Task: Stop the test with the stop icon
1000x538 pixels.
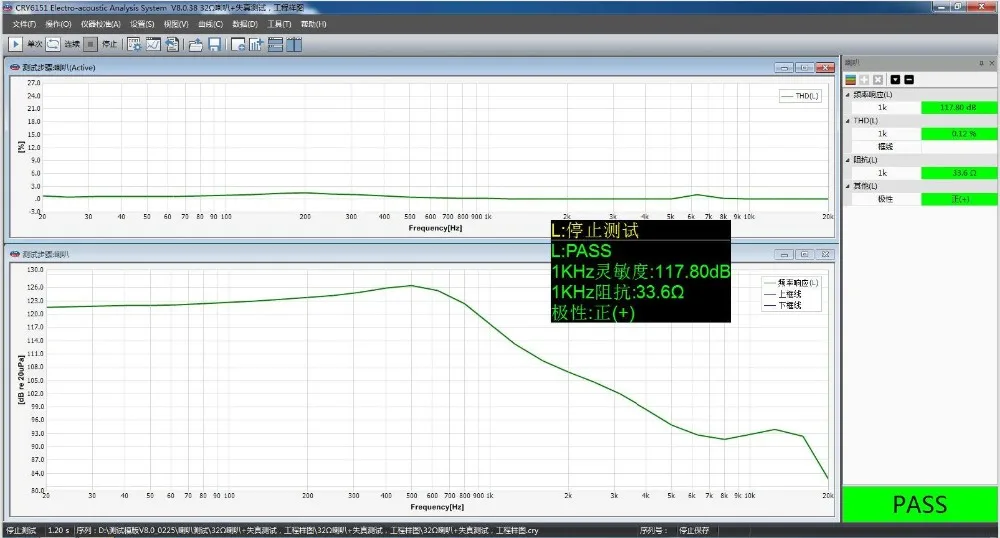Action: coord(91,44)
